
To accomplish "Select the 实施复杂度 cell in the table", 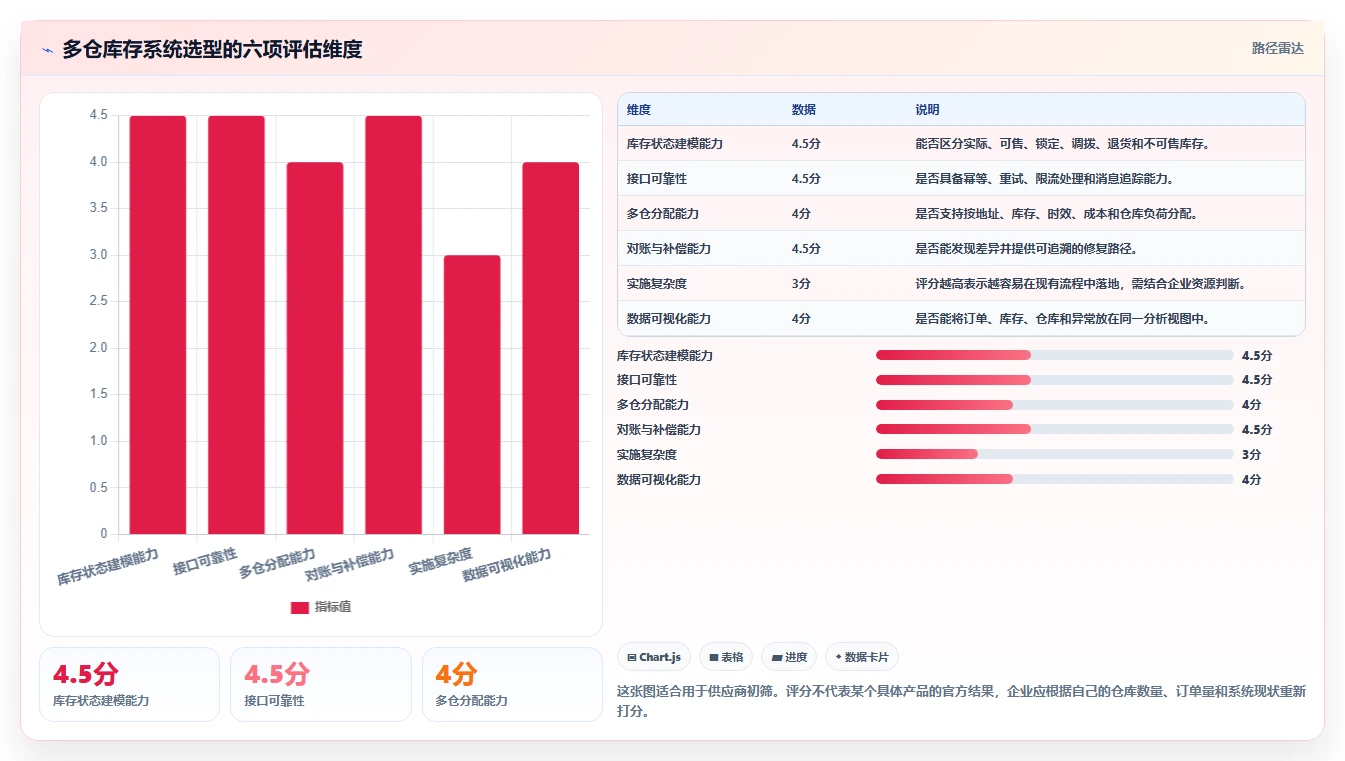I will click(657, 284).
